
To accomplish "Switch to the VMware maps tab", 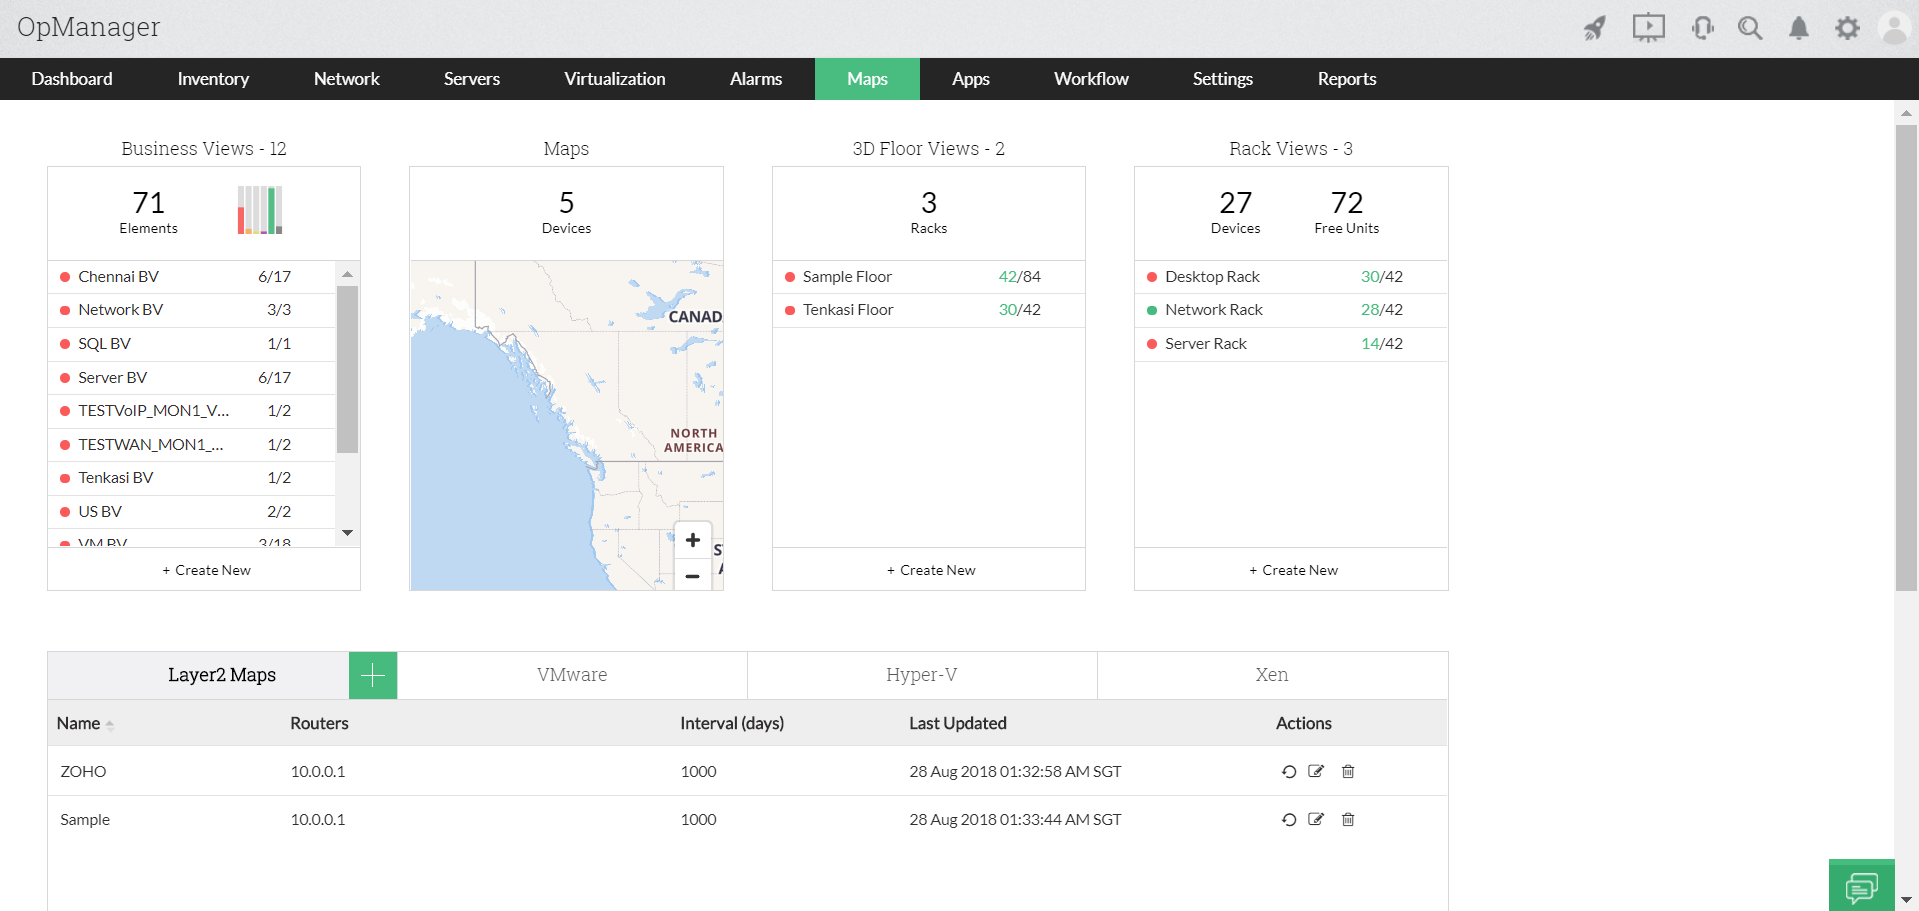I will tap(571, 675).
